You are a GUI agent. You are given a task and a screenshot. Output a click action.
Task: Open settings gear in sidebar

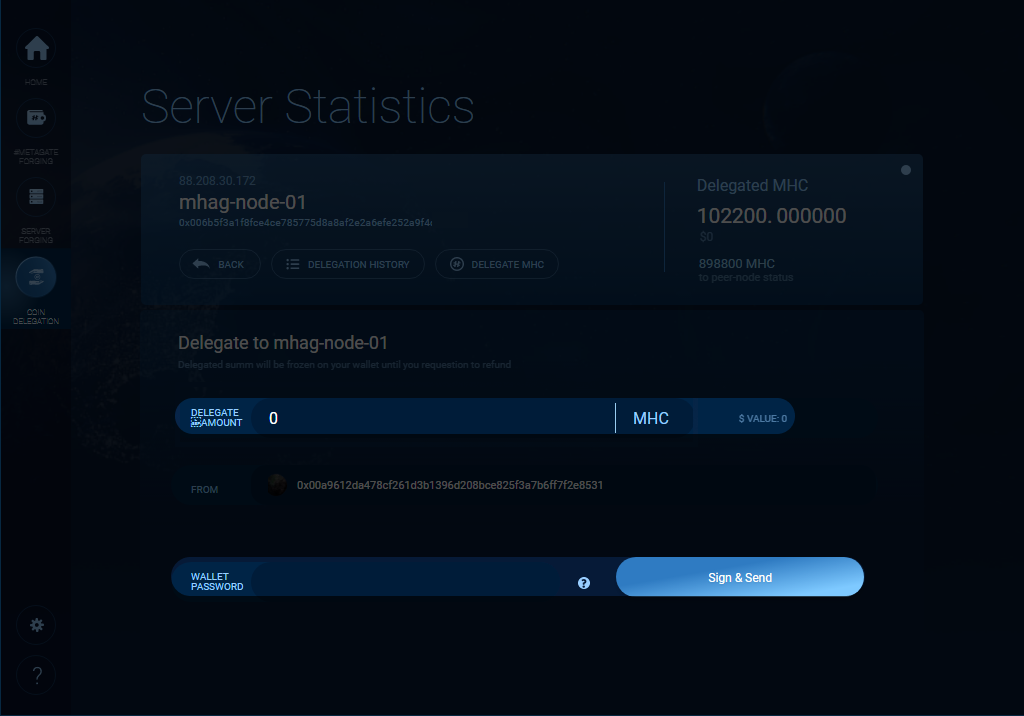(37, 625)
